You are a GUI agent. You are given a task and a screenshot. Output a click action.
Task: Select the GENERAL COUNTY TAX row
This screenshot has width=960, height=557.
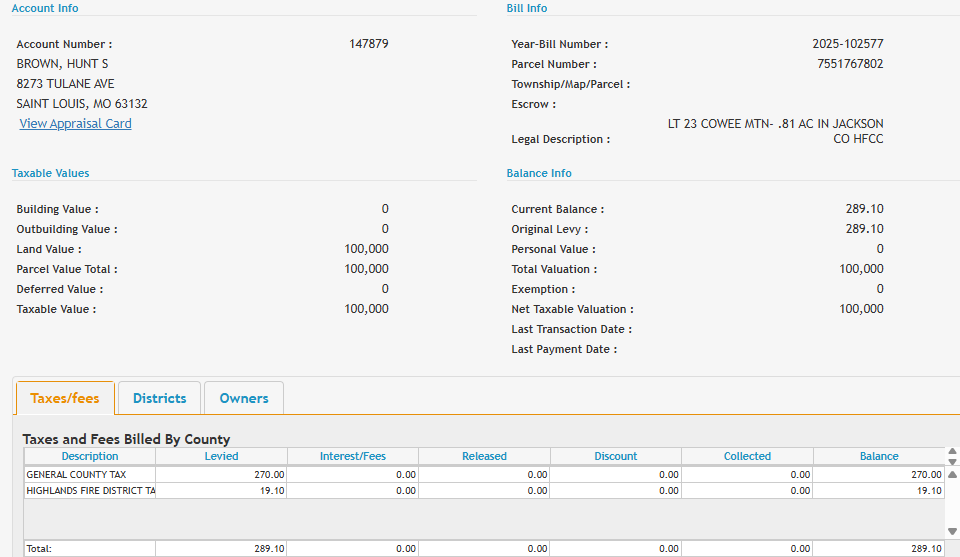(x=90, y=475)
